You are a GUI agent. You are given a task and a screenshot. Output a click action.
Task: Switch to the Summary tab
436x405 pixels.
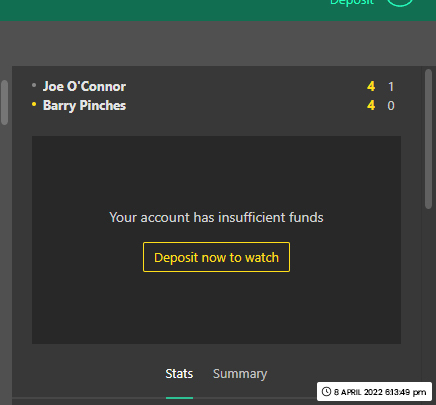point(240,374)
